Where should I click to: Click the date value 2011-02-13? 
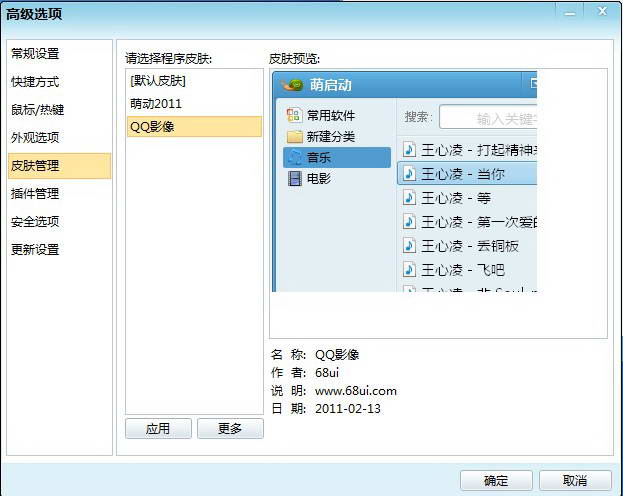pos(348,409)
